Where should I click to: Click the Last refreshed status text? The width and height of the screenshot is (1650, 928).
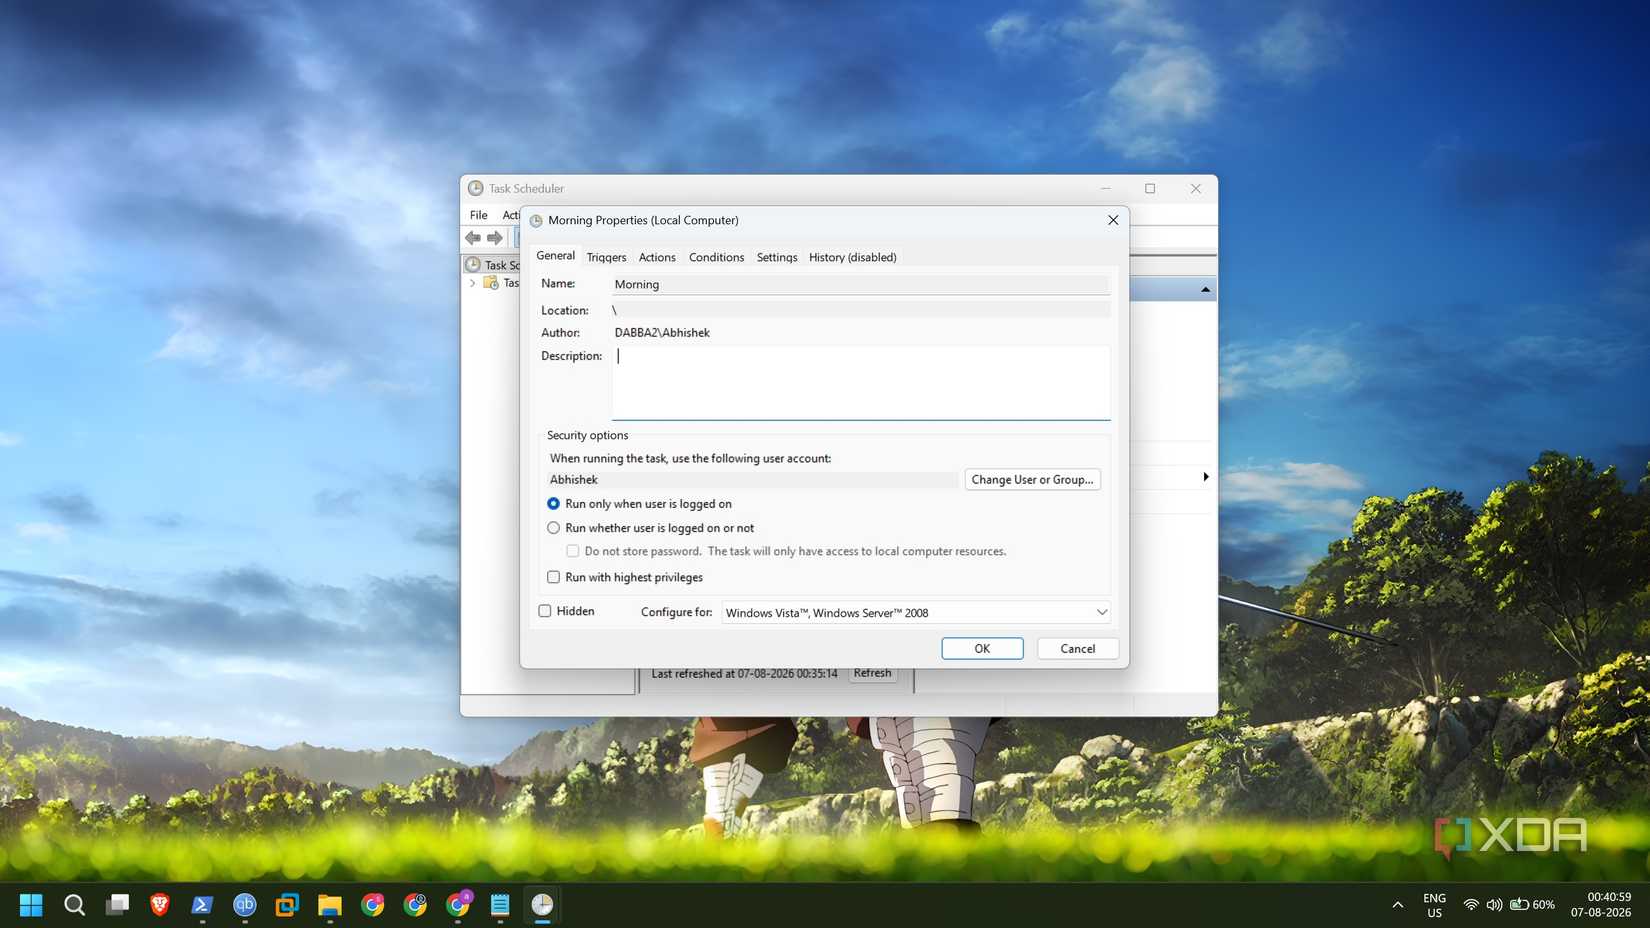[744, 674]
